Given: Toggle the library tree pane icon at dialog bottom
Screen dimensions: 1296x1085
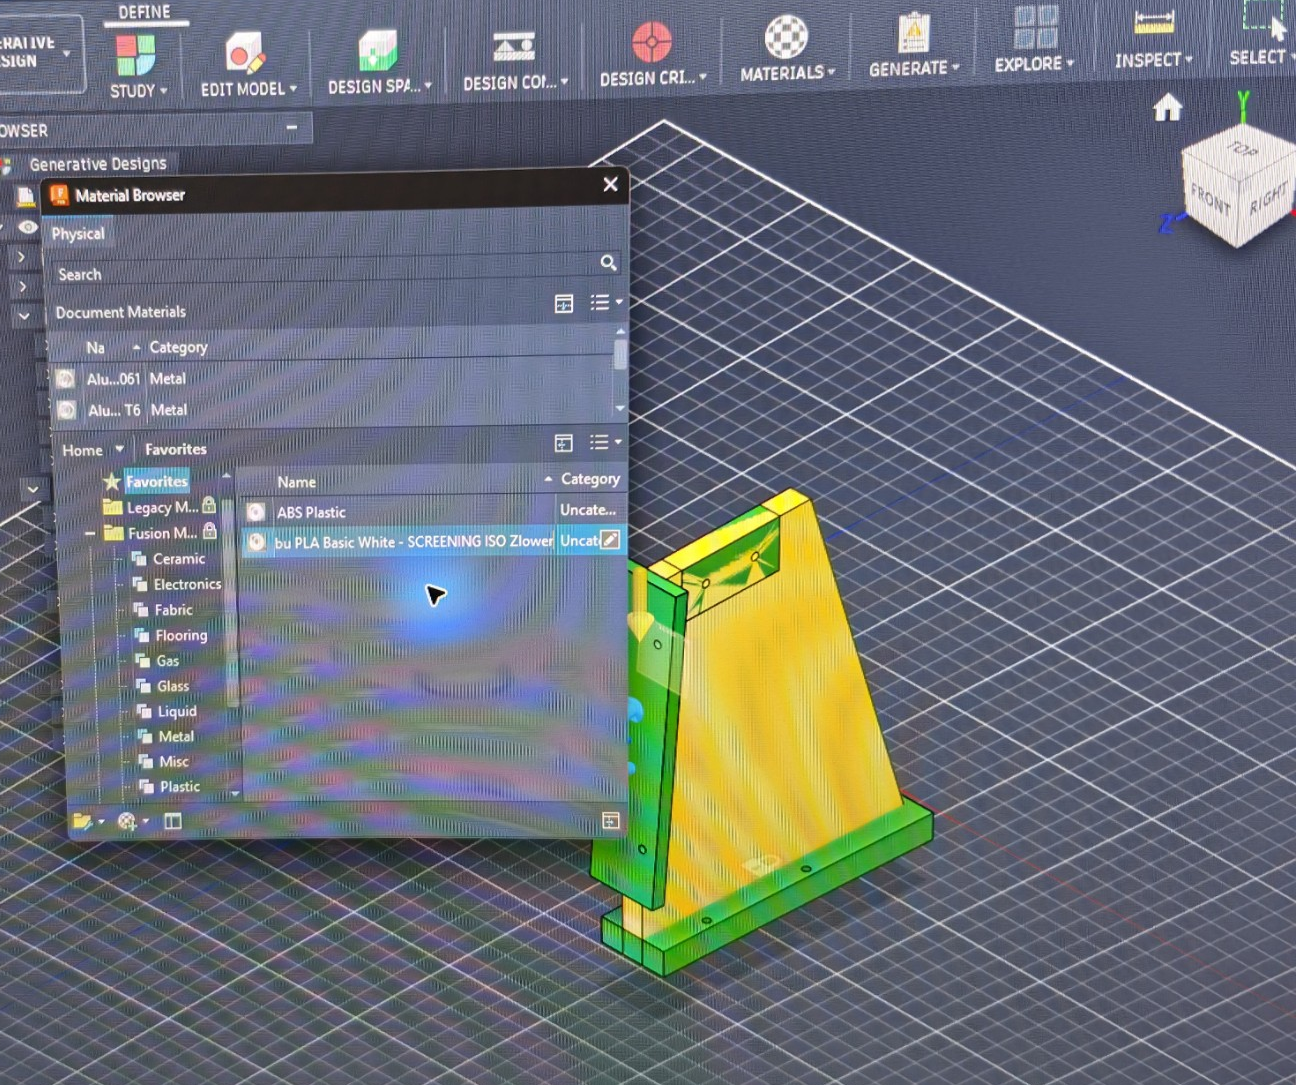Looking at the screenshot, I should [x=173, y=821].
